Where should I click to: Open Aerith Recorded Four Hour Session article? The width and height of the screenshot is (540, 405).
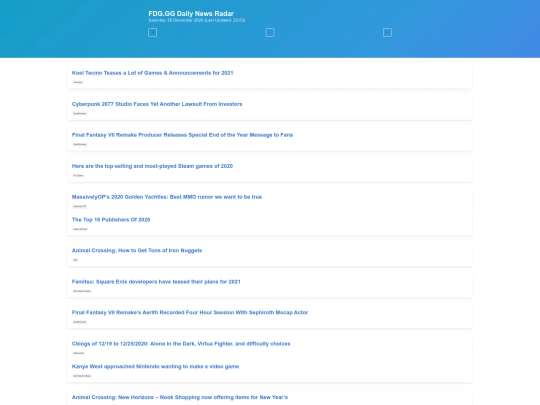coord(190,312)
